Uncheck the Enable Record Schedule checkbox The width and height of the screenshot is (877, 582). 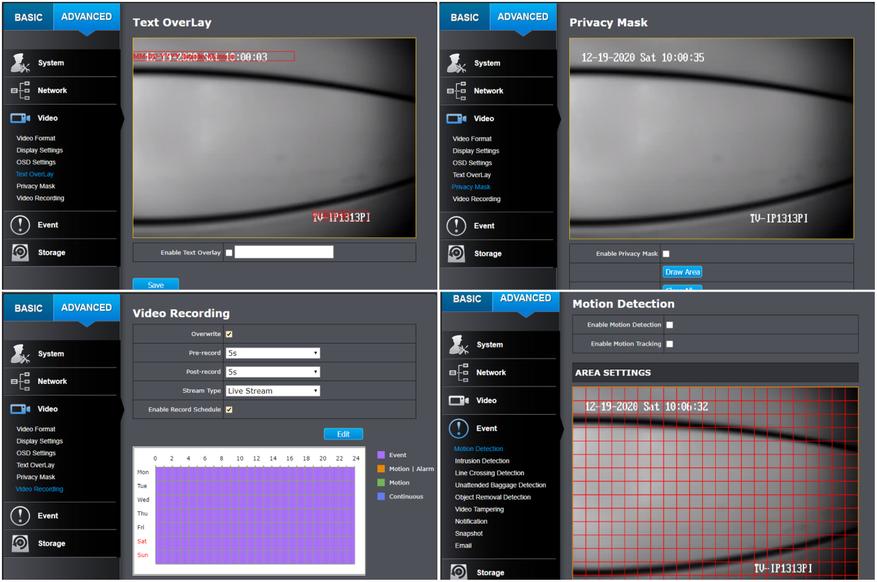click(x=229, y=410)
